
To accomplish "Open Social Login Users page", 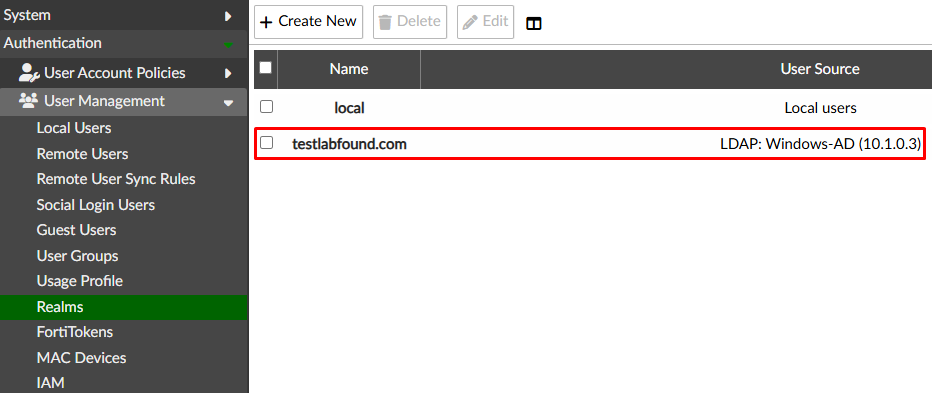I will [96, 205].
